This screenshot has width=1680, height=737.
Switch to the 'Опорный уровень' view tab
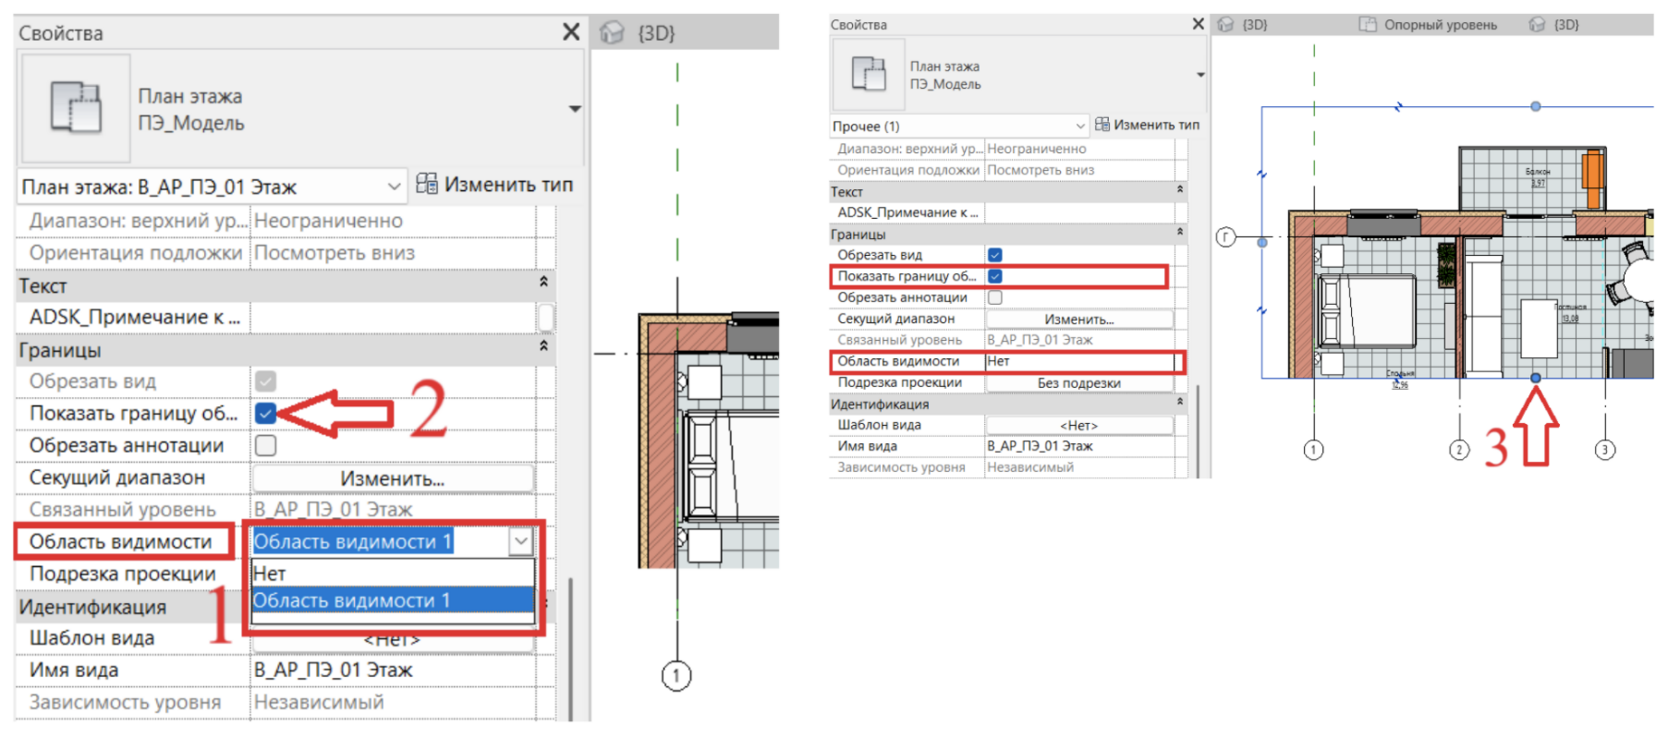(x=1428, y=24)
